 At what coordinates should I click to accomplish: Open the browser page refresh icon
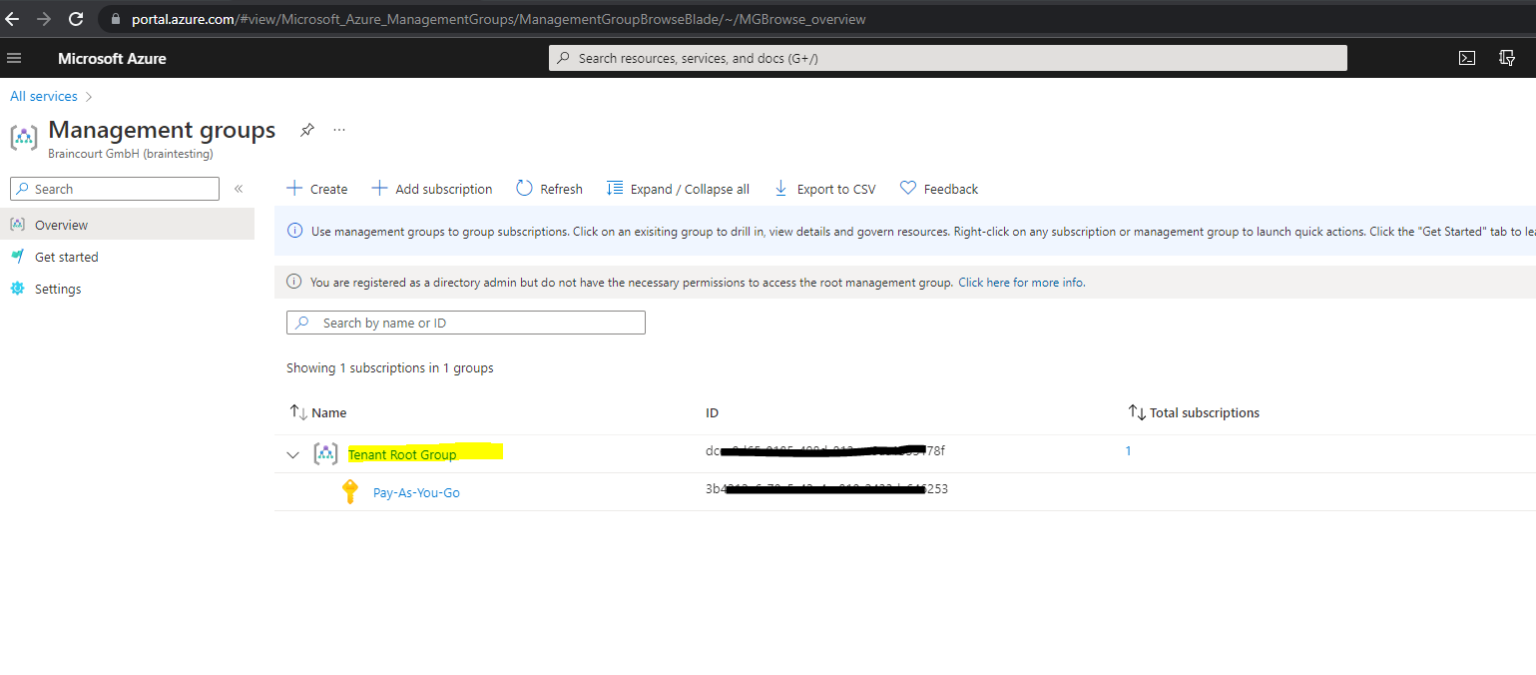click(76, 18)
